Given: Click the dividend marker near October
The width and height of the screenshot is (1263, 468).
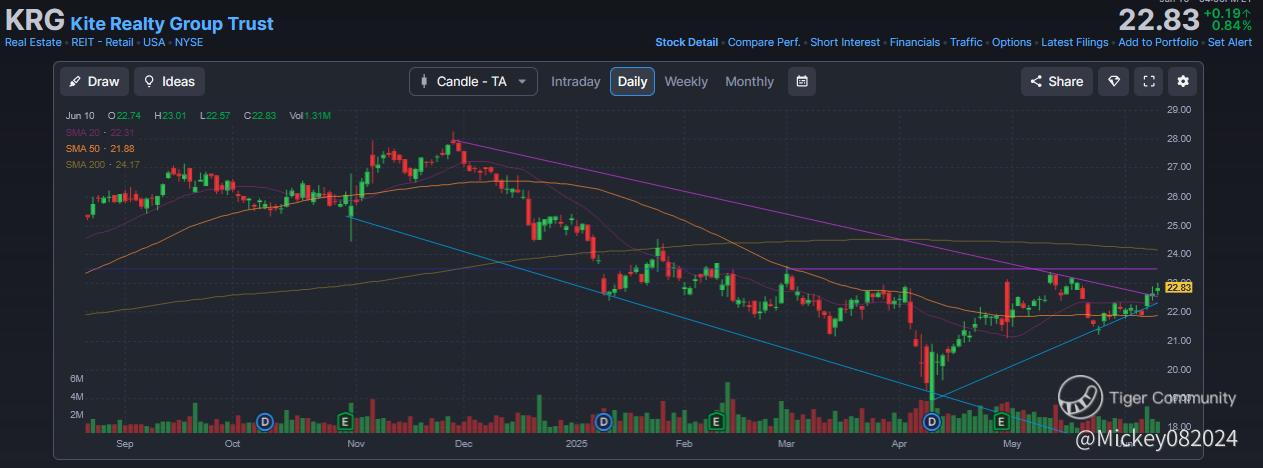Looking at the screenshot, I should (x=265, y=422).
